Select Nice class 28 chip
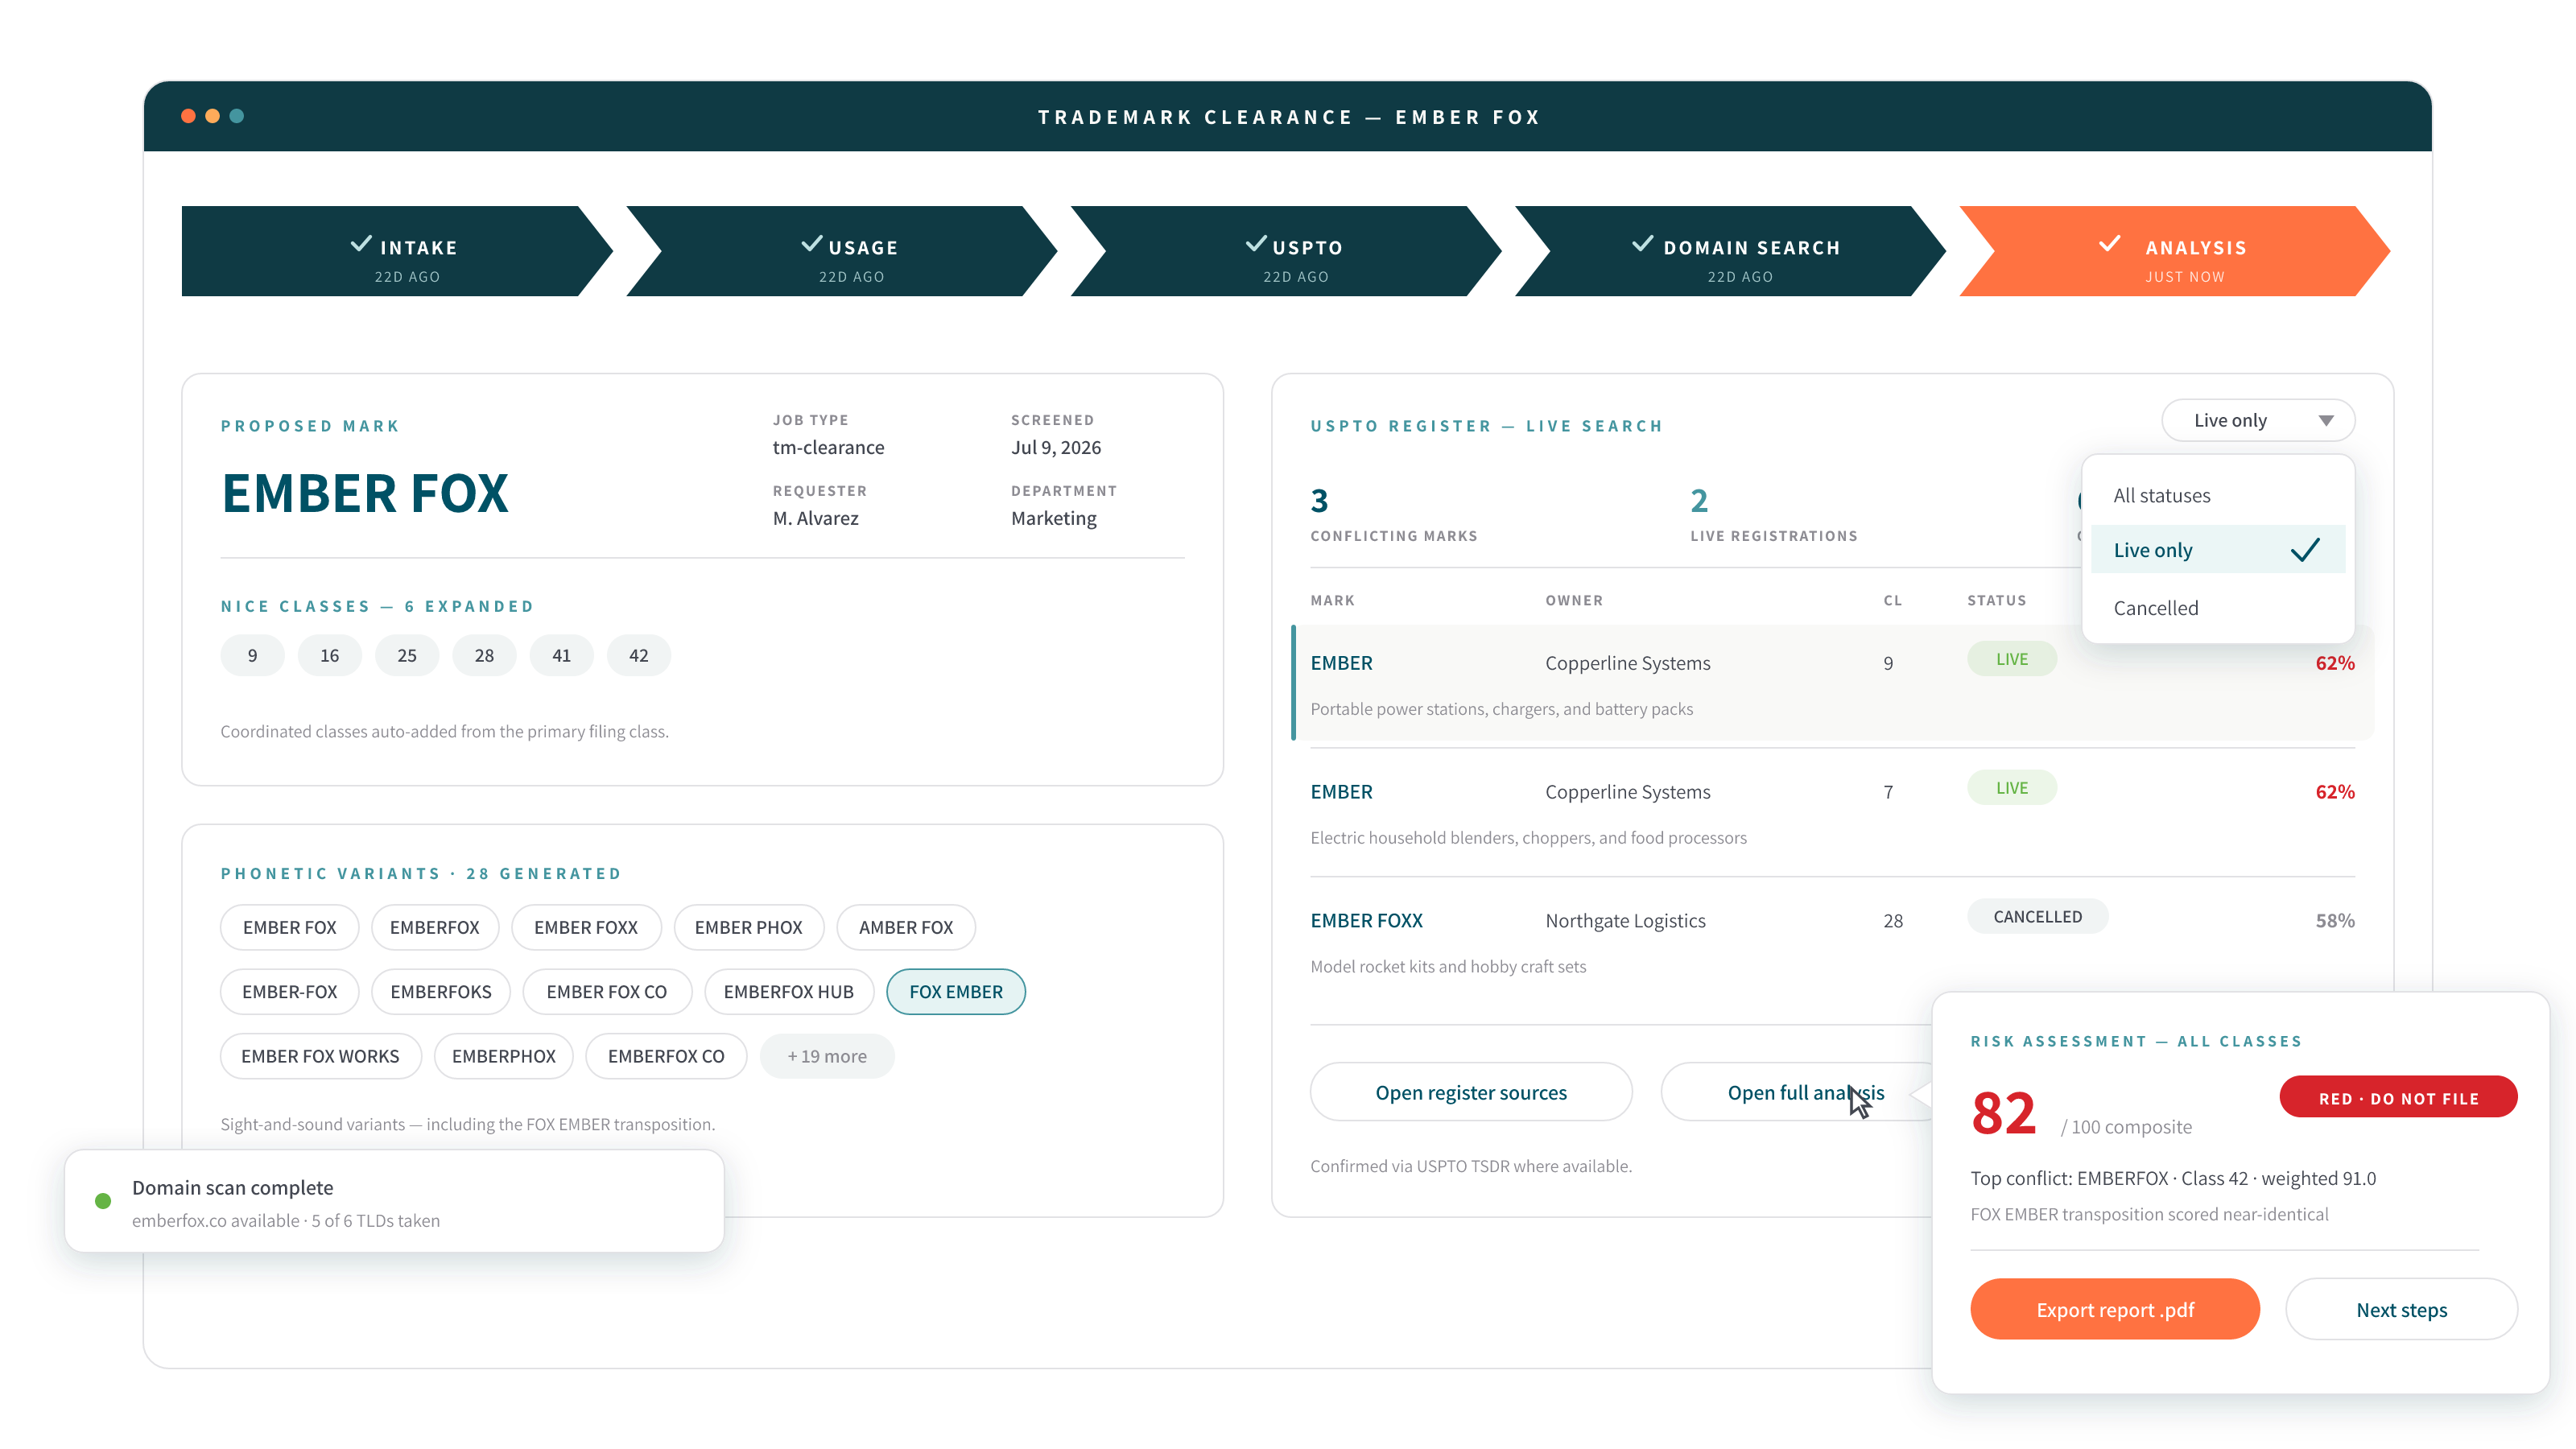The image size is (2576, 1449). pyautogui.click(x=484, y=655)
